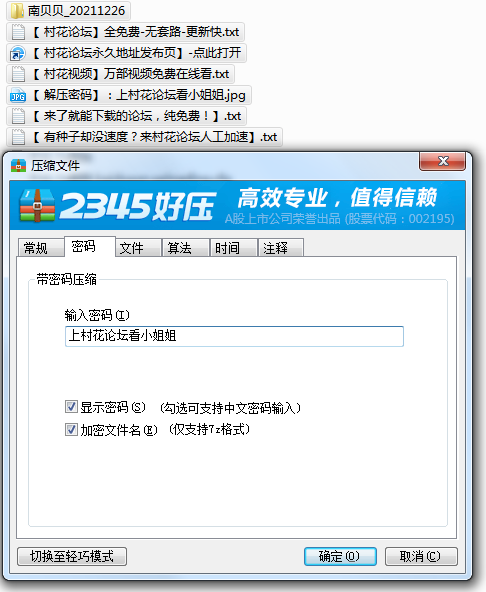Click the shortcut icon for 村花论坛永久地址发布页
Image resolution: width=486 pixels, height=592 pixels.
pyautogui.click(x=17, y=53)
